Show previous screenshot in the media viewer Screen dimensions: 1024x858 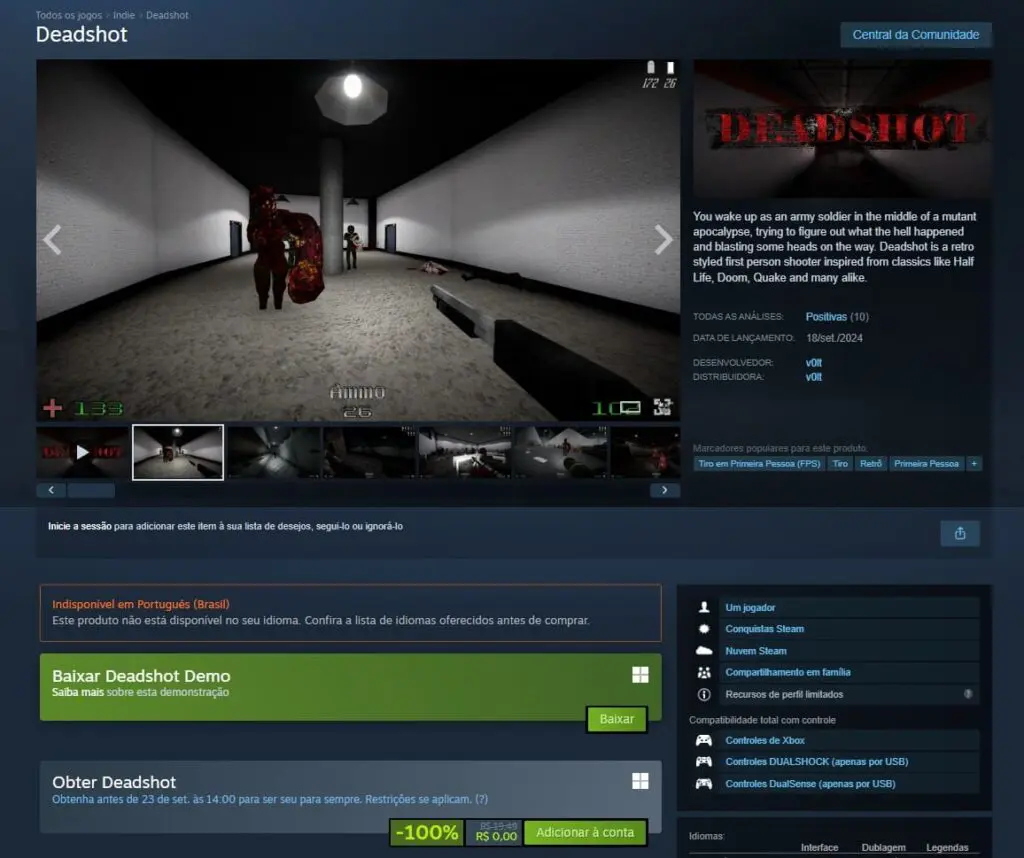pos(52,240)
